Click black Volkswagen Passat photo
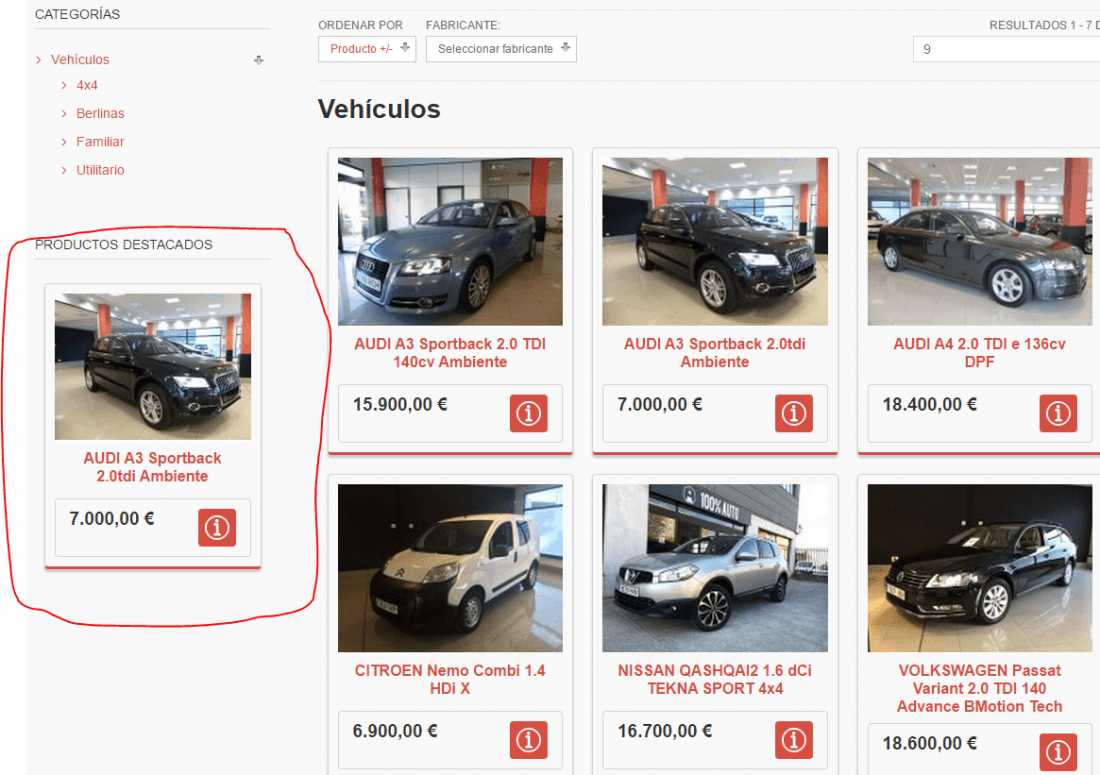This screenshot has height=775, width=1100. point(979,568)
